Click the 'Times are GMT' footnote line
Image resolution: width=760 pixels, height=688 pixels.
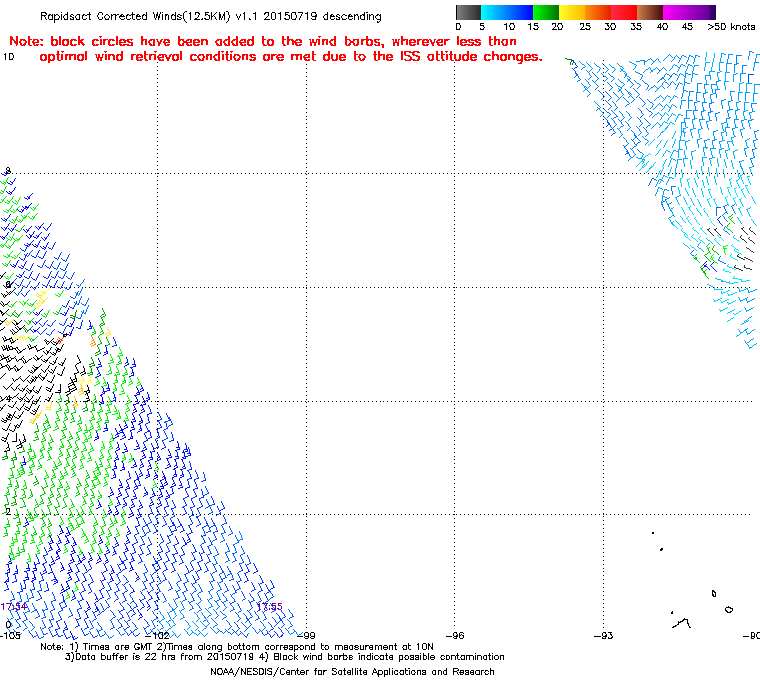[237, 647]
